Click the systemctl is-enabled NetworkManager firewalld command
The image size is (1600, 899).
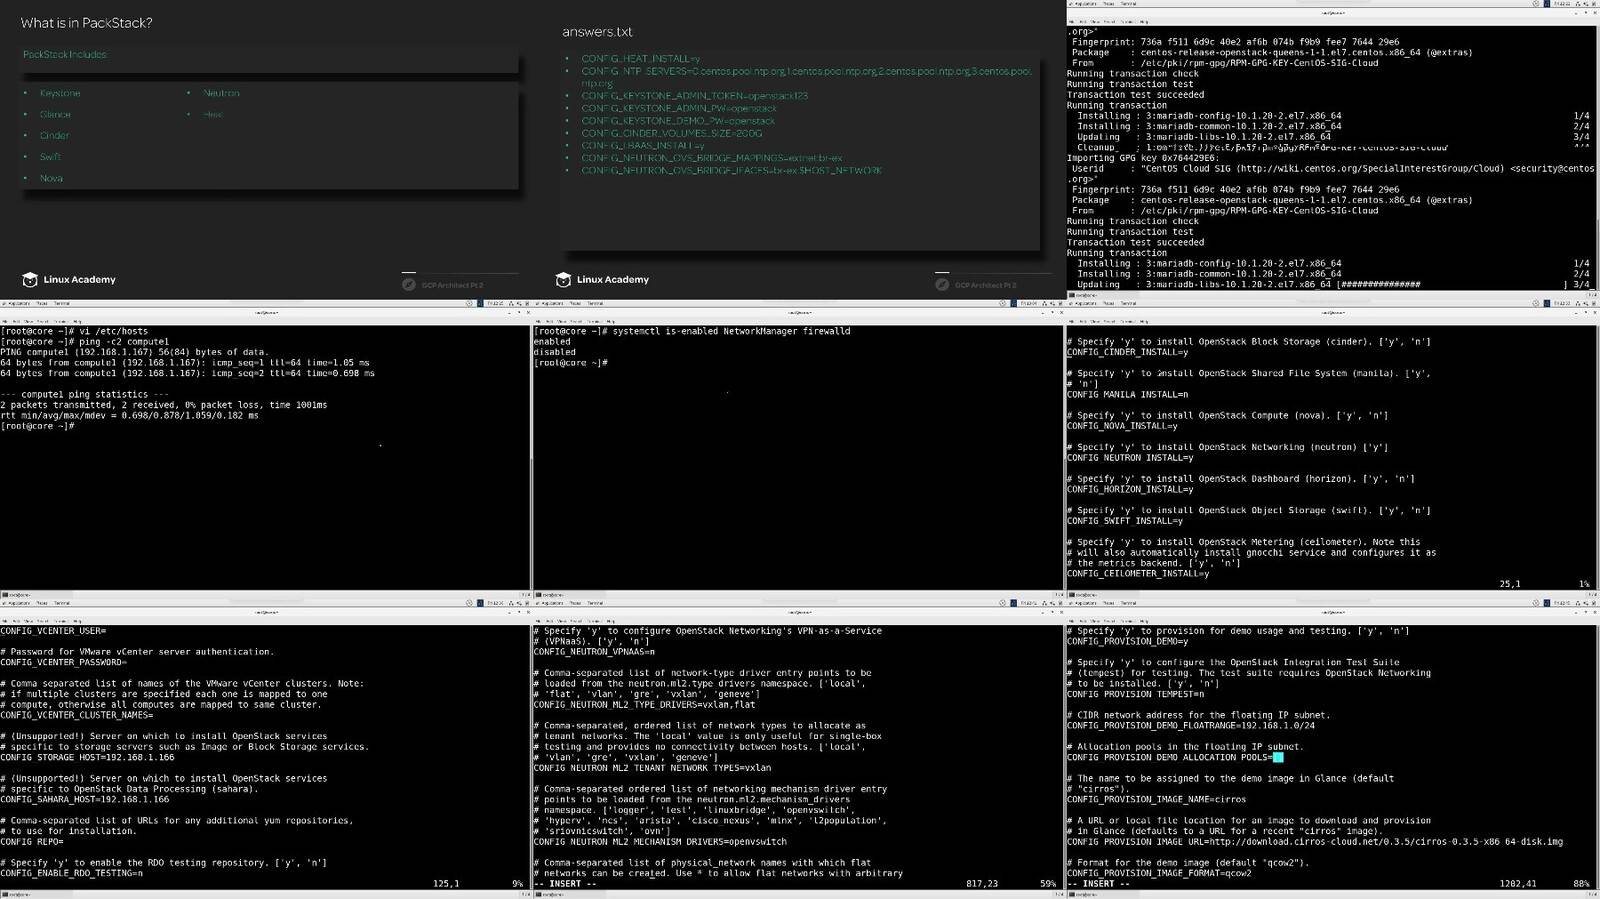pos(692,331)
